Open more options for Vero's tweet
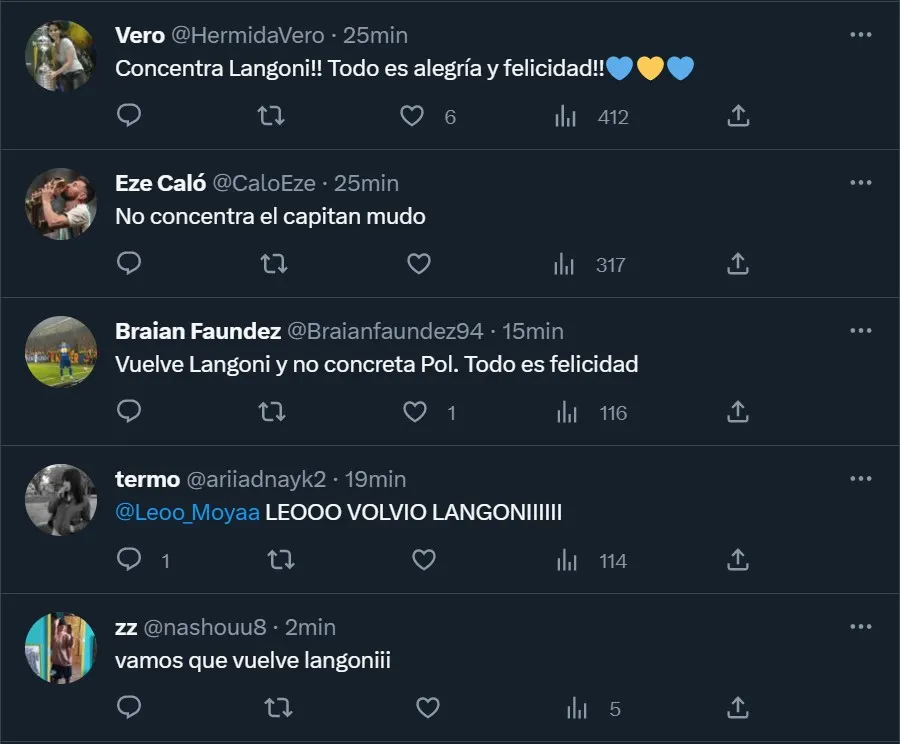900x744 pixels. tap(860, 35)
